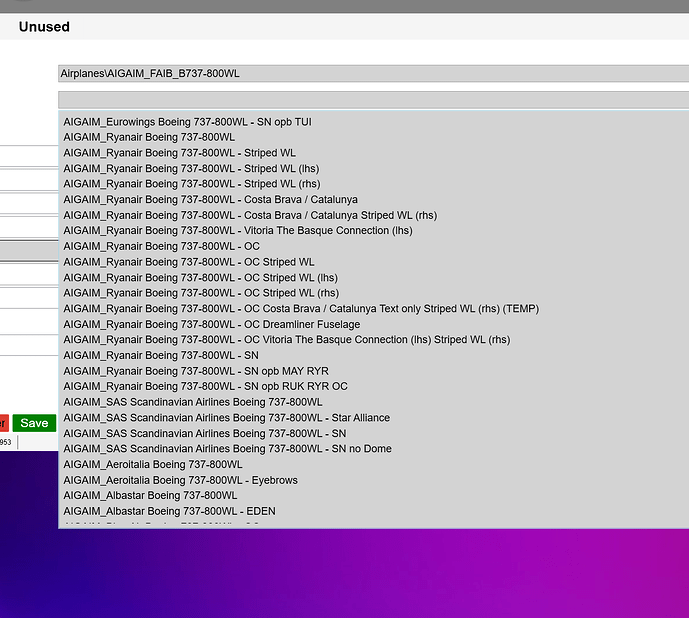689x618 pixels.
Task: Choose plain SAS Scandinavian Airlines Boeing 737-800WL
Action: [x=192, y=402]
